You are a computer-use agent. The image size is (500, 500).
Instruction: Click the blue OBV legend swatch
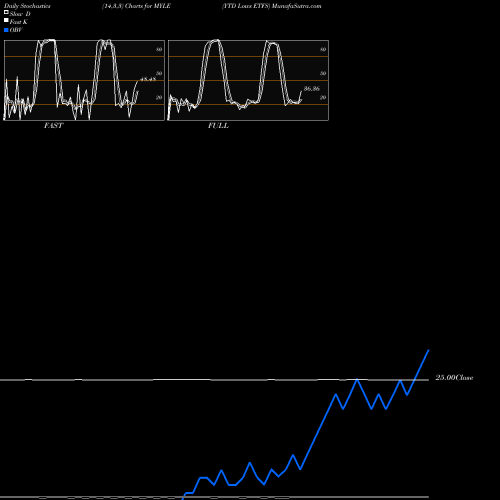[x=6, y=30]
